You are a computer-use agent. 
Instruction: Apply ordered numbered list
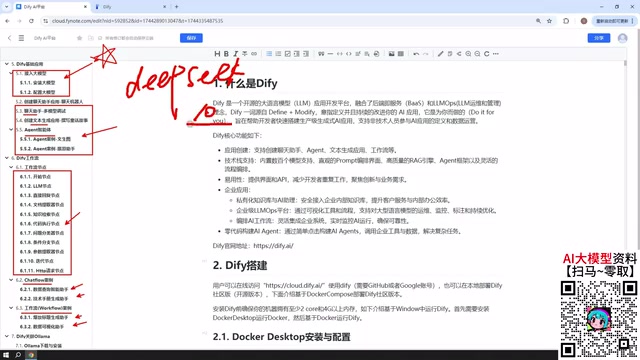tap(278, 54)
